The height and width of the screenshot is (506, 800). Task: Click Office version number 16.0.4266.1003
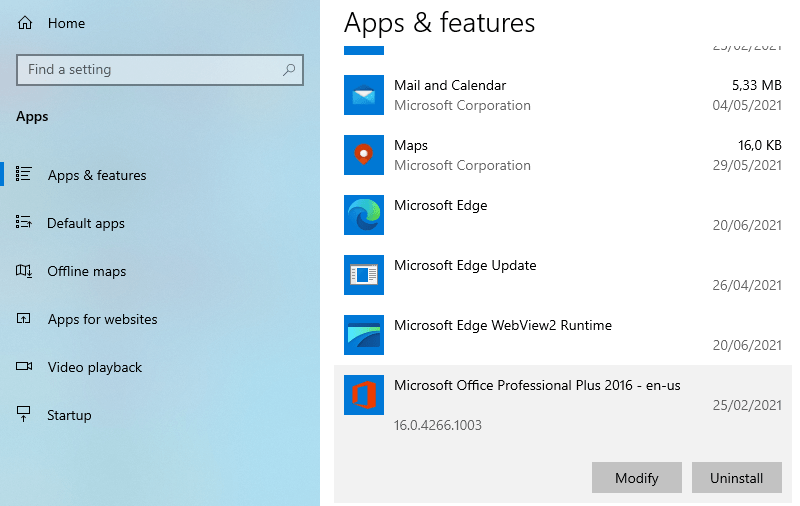click(x=438, y=425)
